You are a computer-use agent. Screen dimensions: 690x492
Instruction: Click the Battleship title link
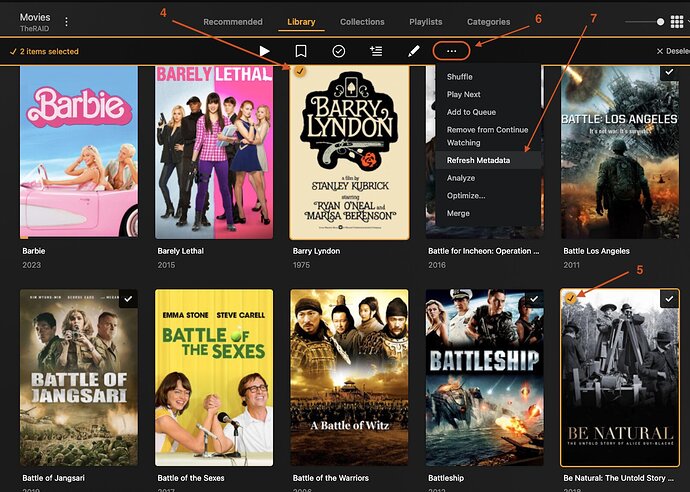(x=446, y=477)
